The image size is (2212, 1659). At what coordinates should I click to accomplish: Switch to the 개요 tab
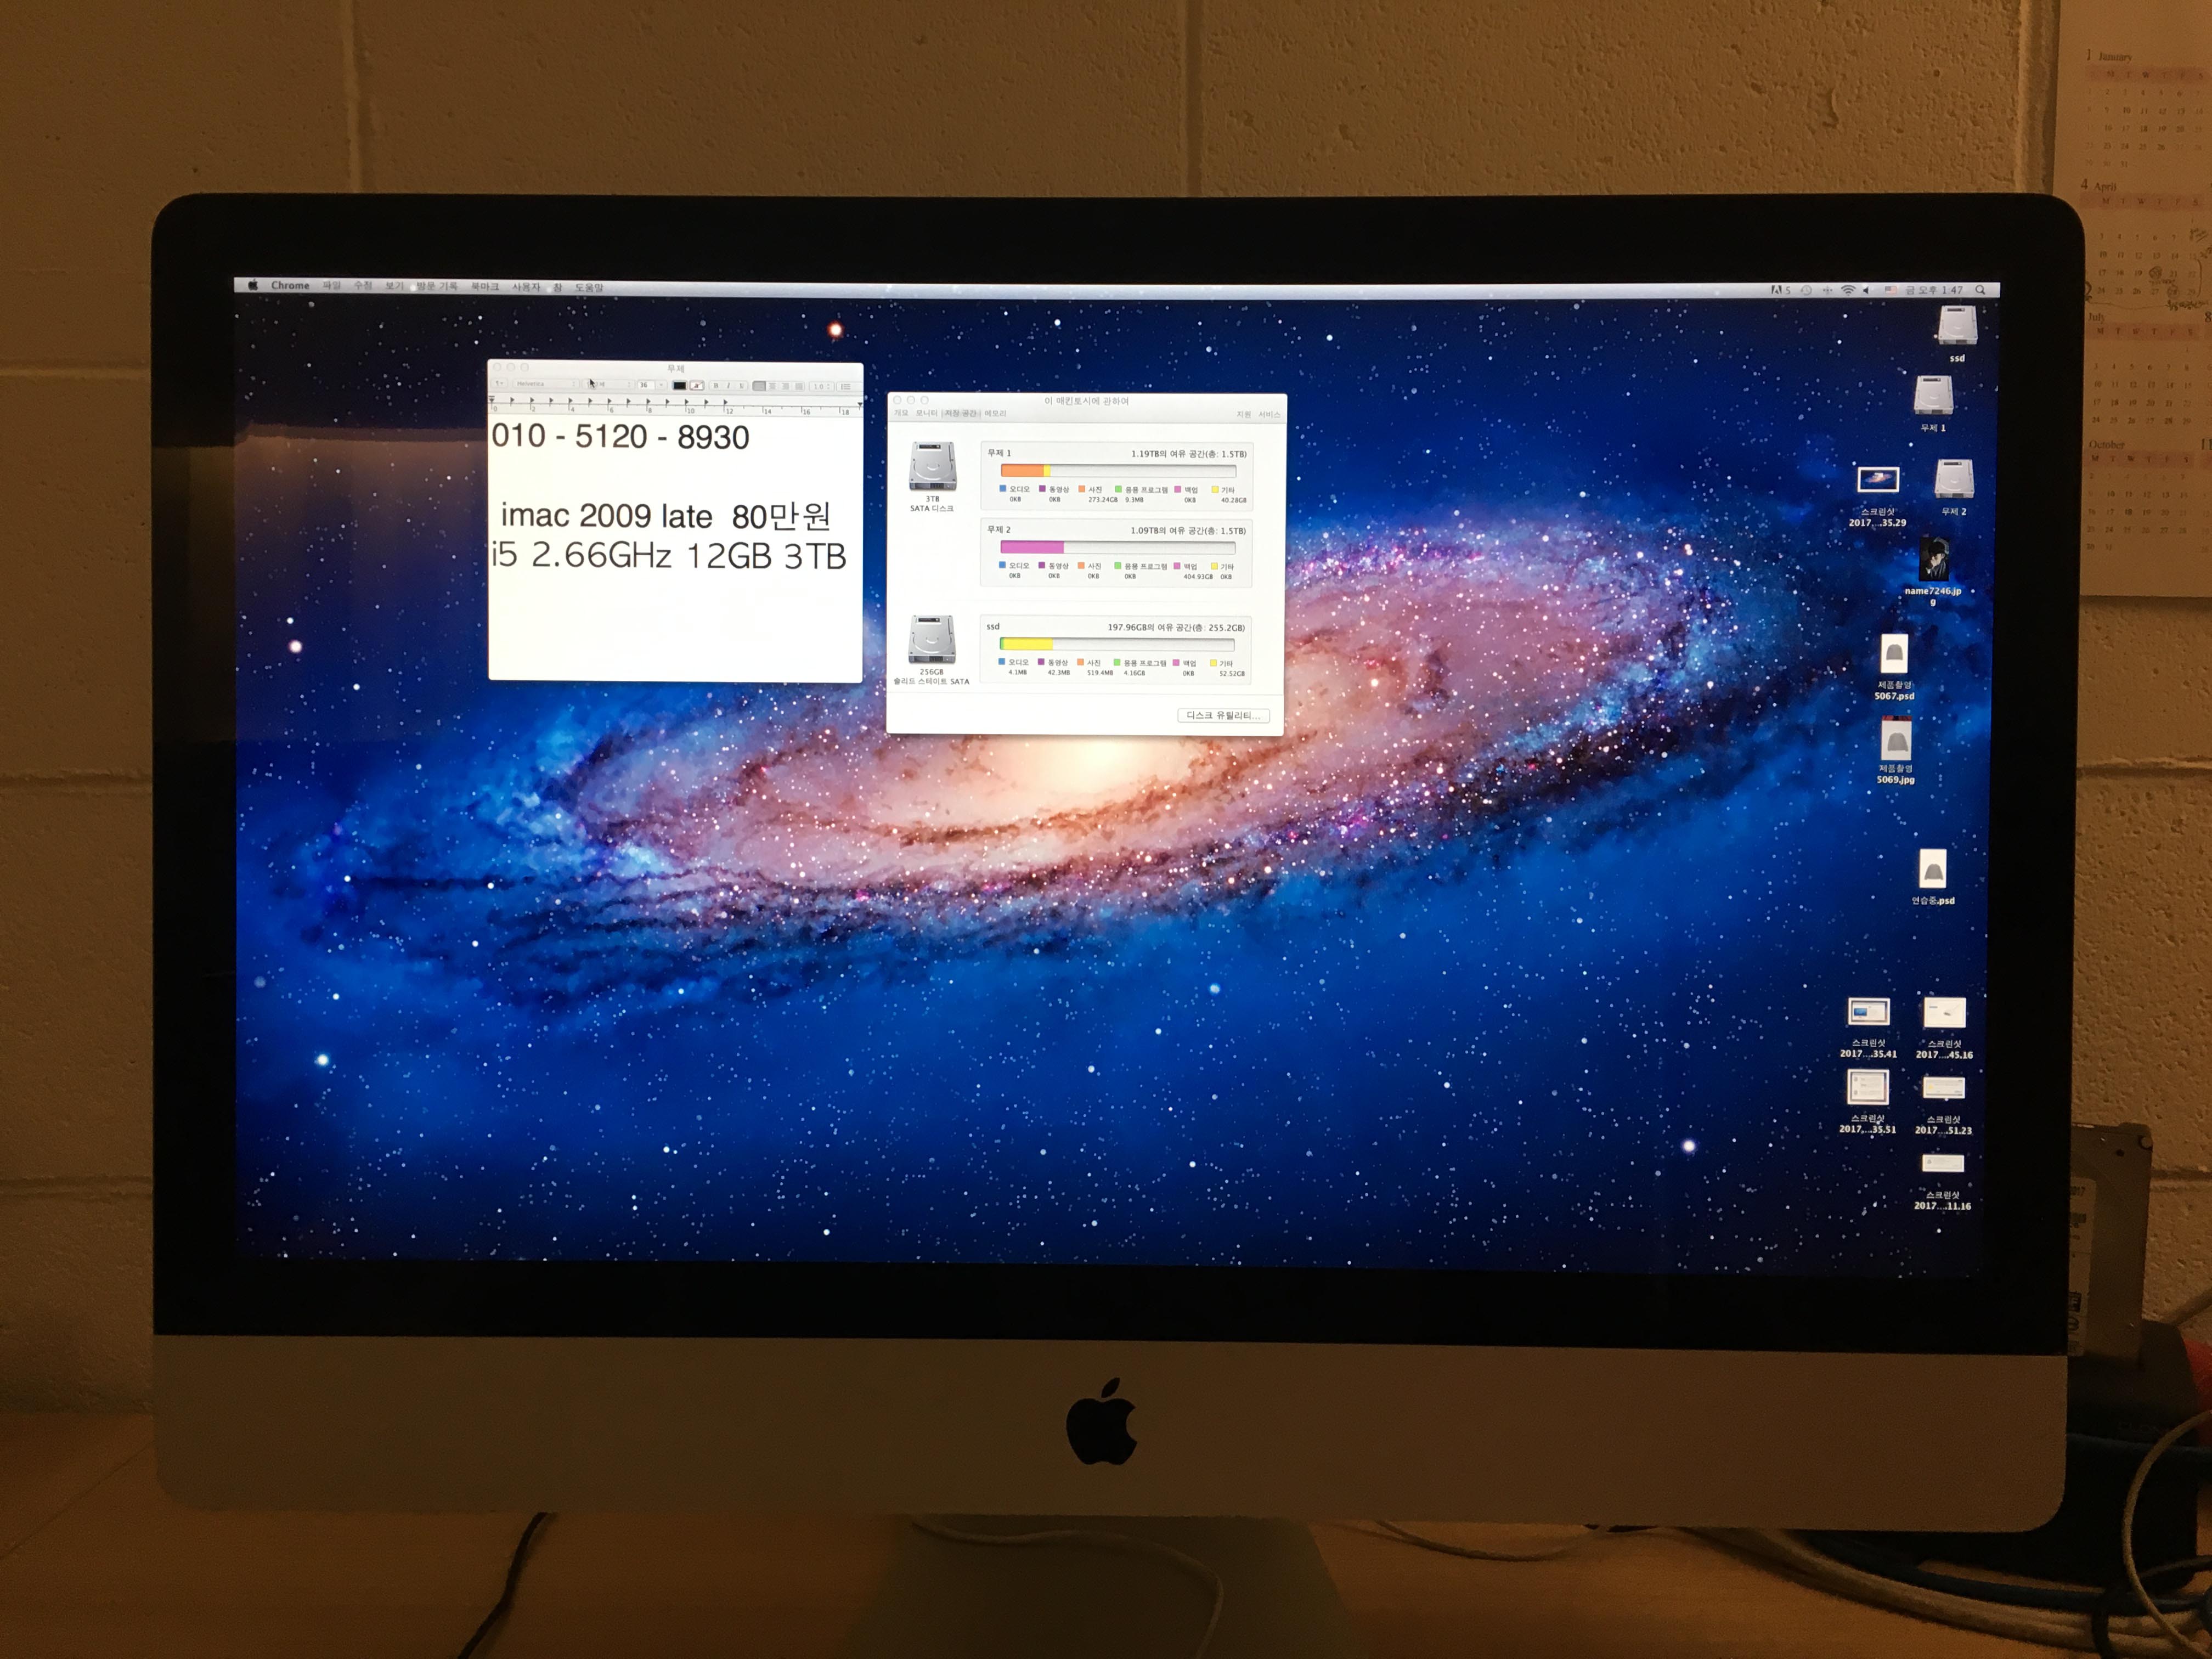(x=902, y=413)
